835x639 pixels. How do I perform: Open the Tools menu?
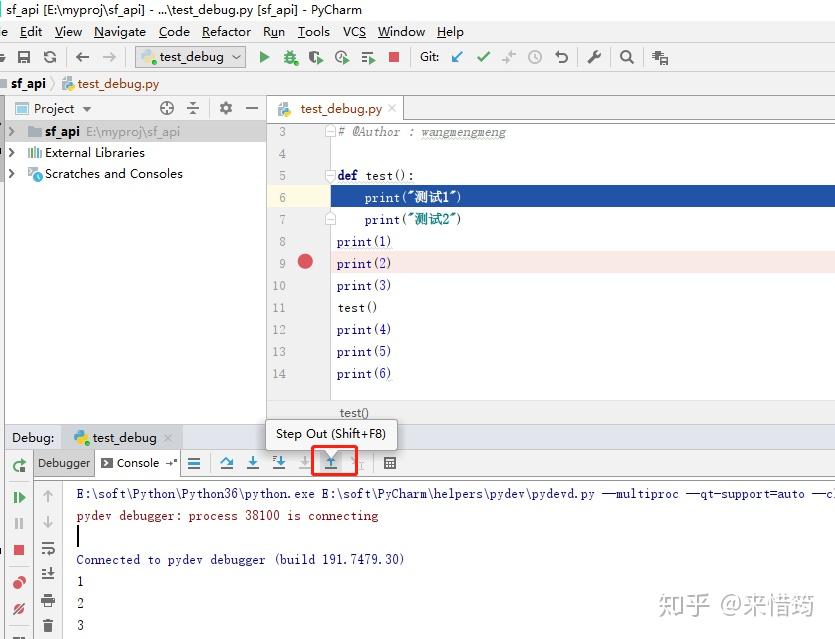(x=314, y=32)
